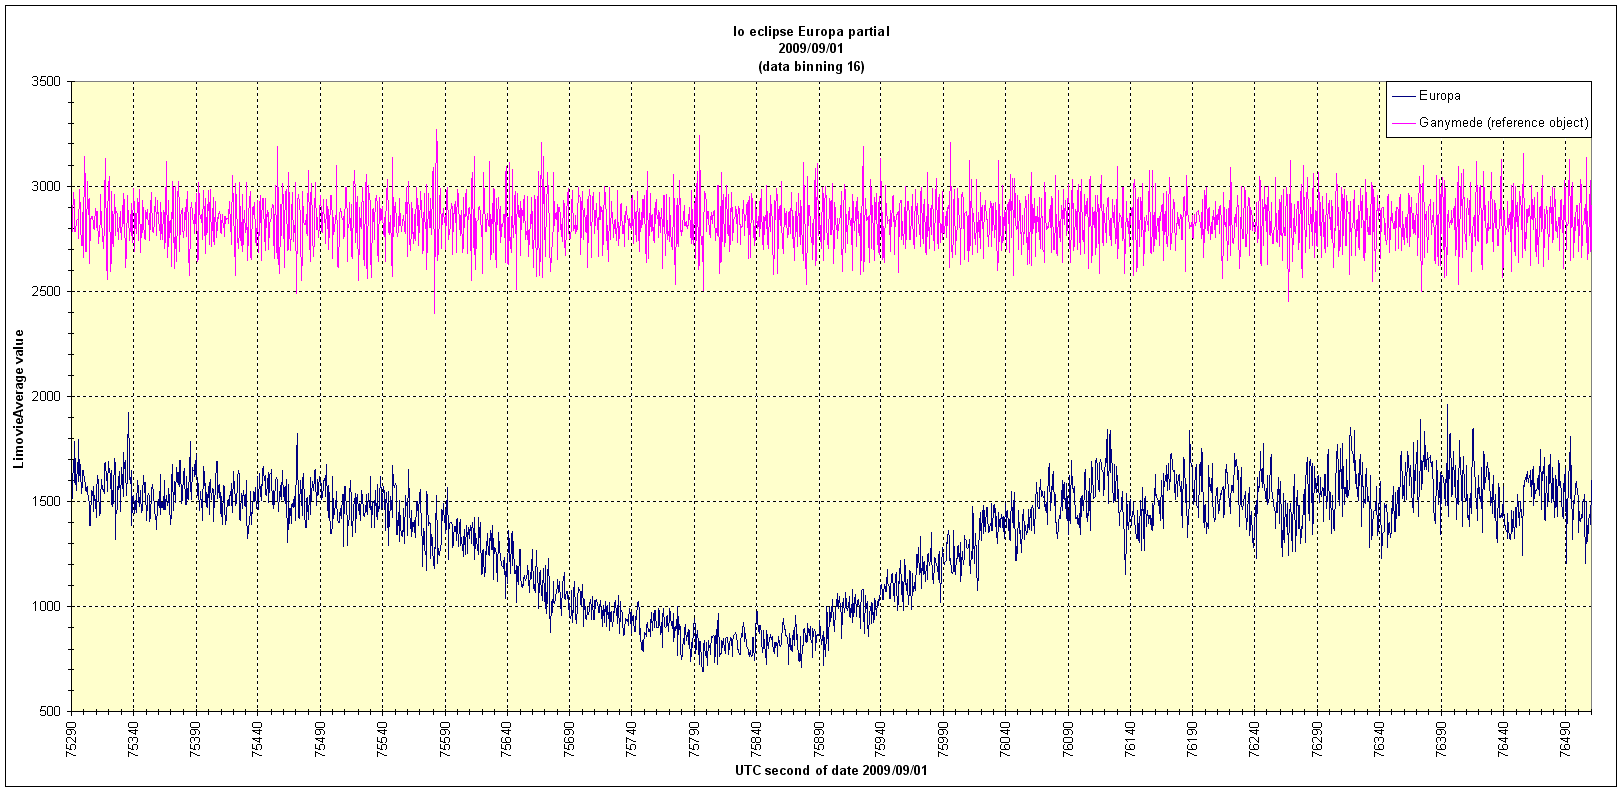Click the x-axis label 76240
Image resolution: width=1622 pixels, height=791 pixels.
coord(1255,738)
